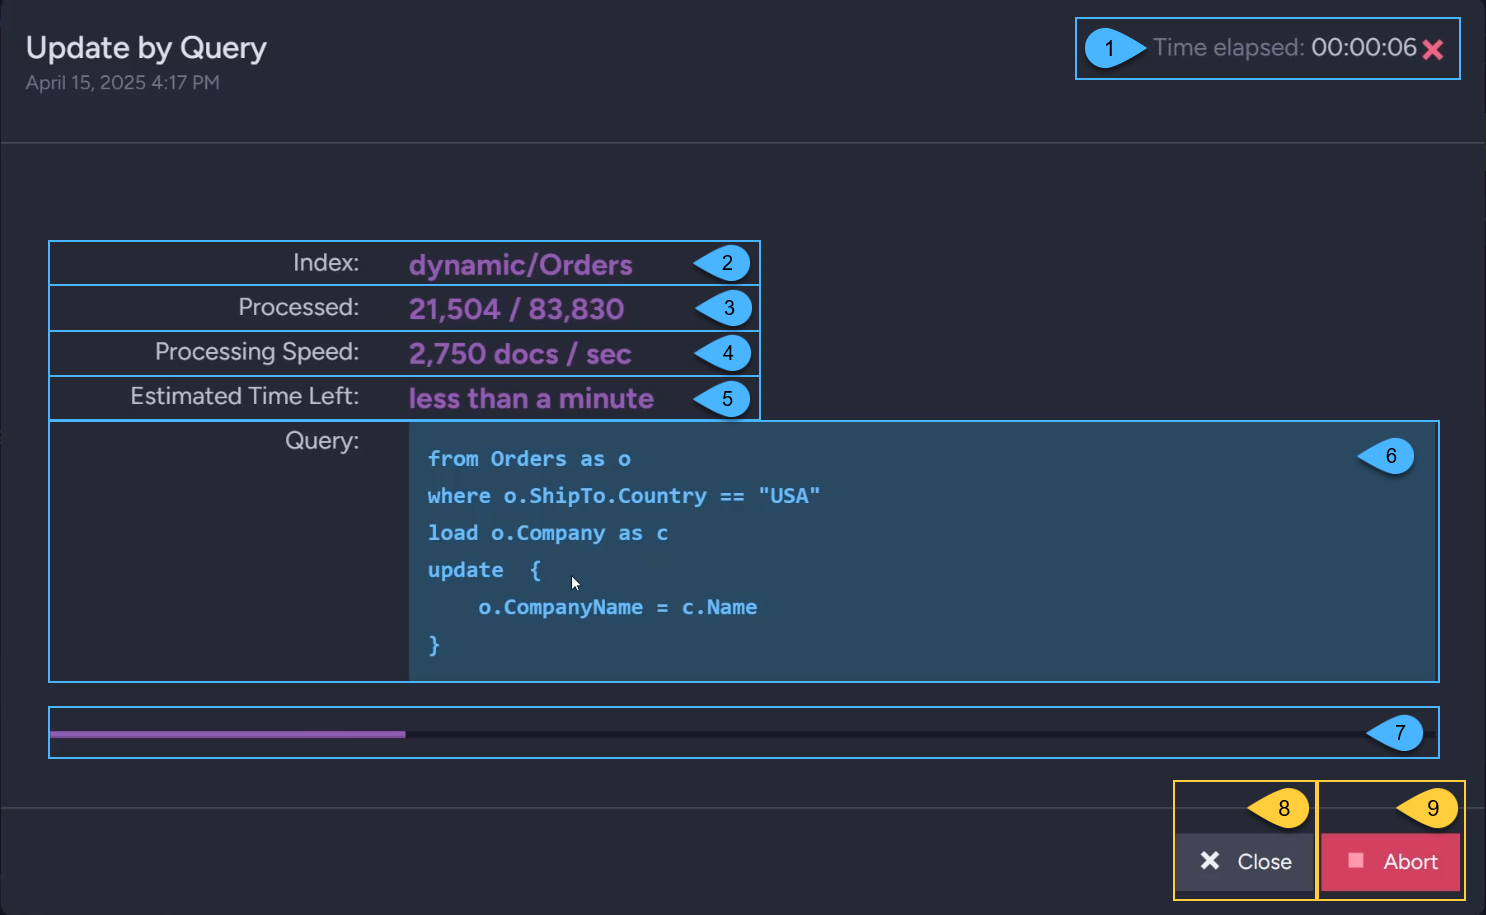Click the red X beside Time elapsed
The height and width of the screenshot is (915, 1486).
point(1432,49)
